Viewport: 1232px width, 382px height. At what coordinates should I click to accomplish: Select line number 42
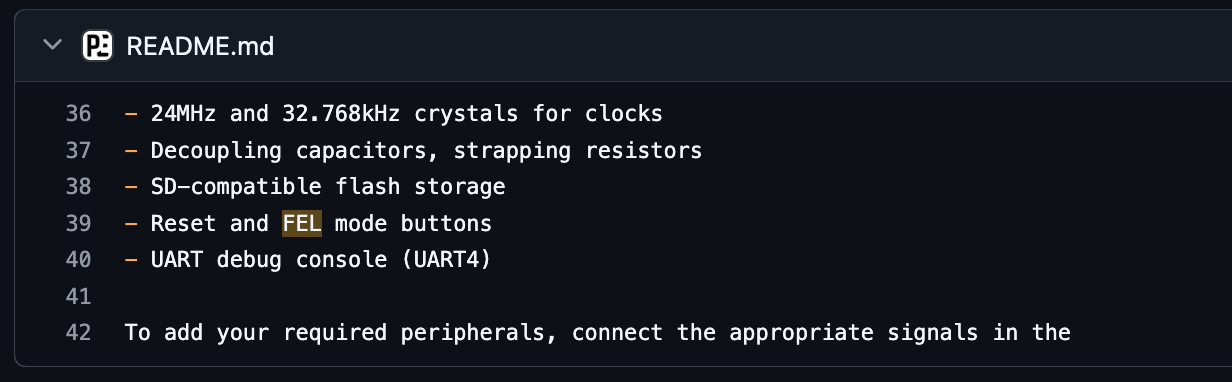(x=79, y=332)
